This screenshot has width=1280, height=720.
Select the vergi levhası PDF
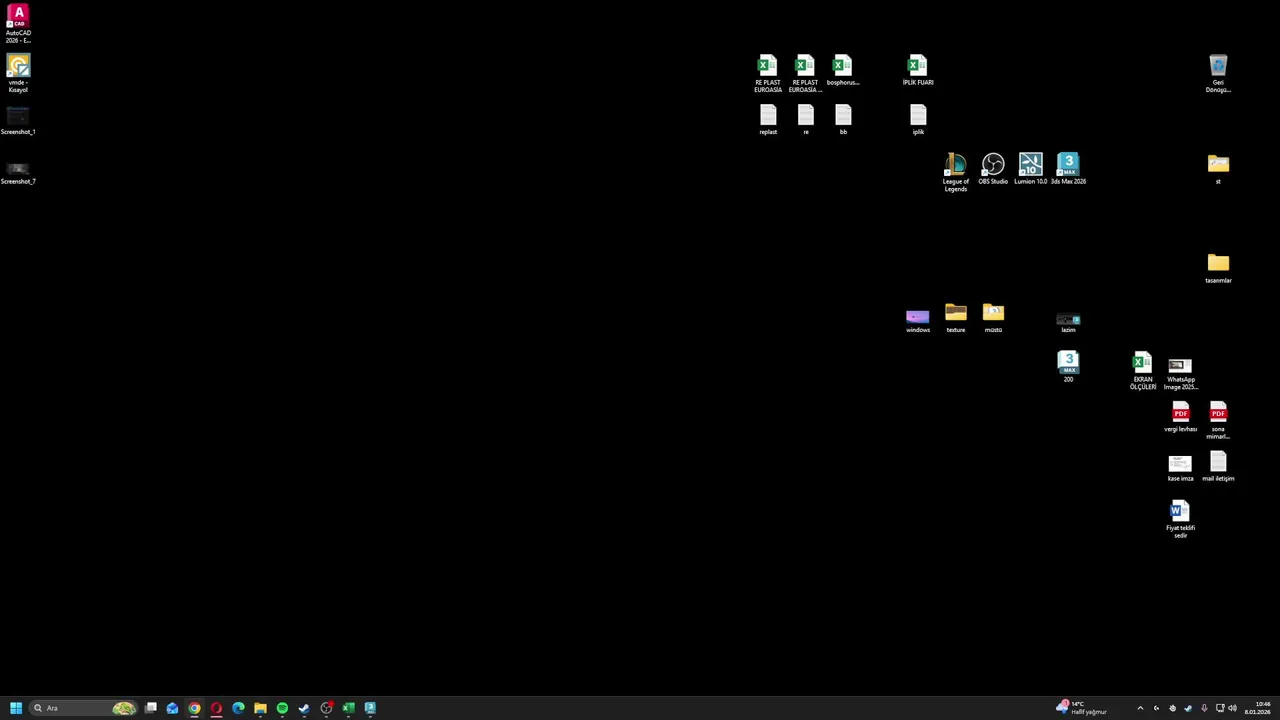pyautogui.click(x=1180, y=417)
